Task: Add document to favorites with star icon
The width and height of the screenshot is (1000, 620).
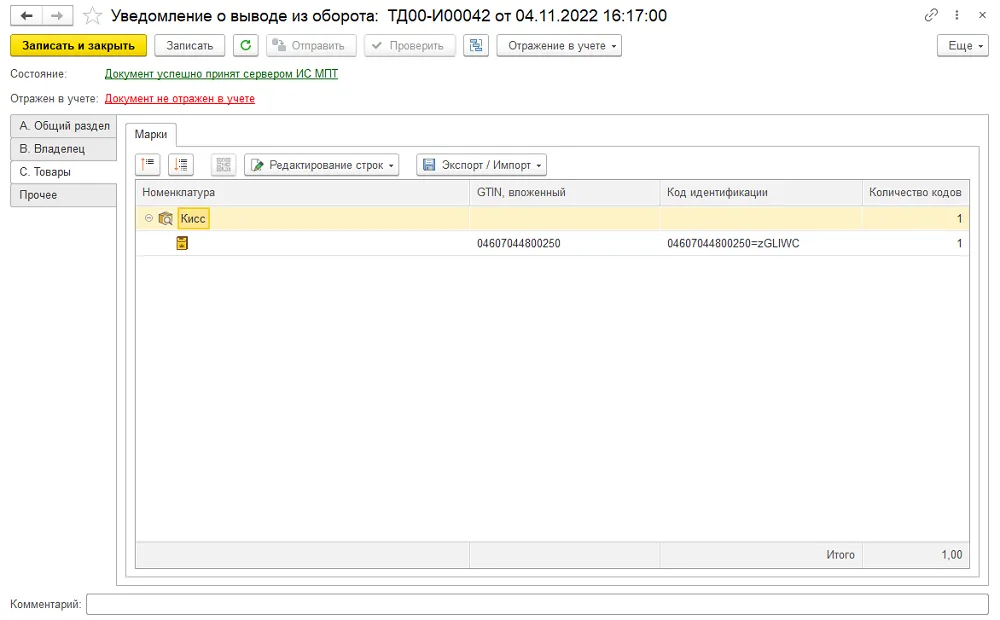Action: coord(92,15)
